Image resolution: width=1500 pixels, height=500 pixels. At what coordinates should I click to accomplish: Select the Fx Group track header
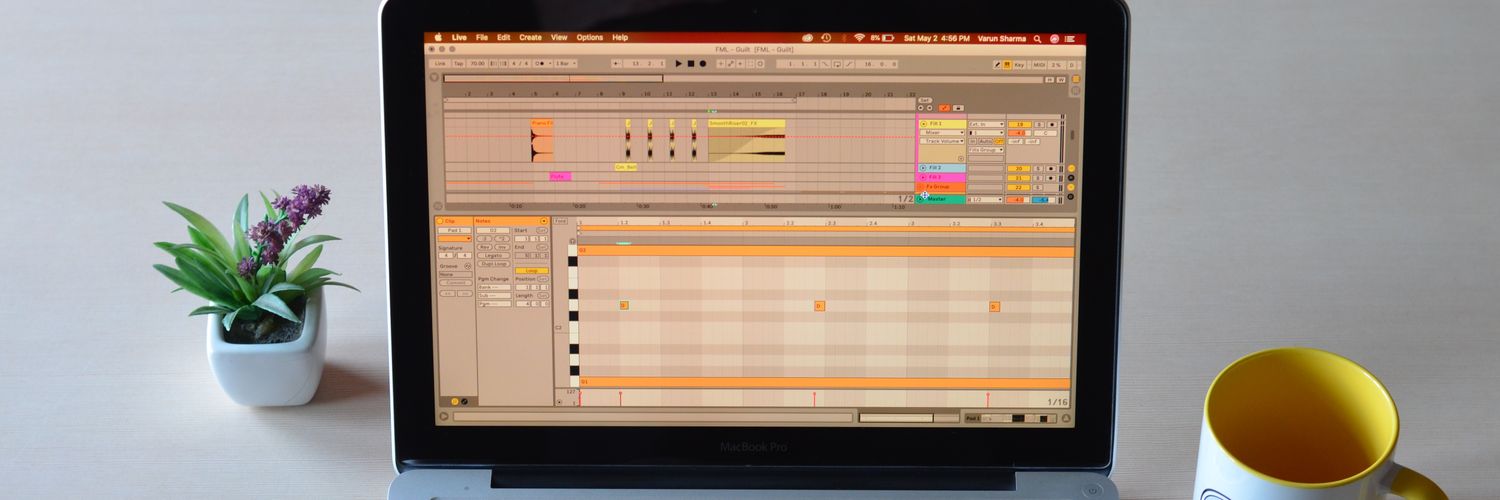pyautogui.click(x=941, y=186)
